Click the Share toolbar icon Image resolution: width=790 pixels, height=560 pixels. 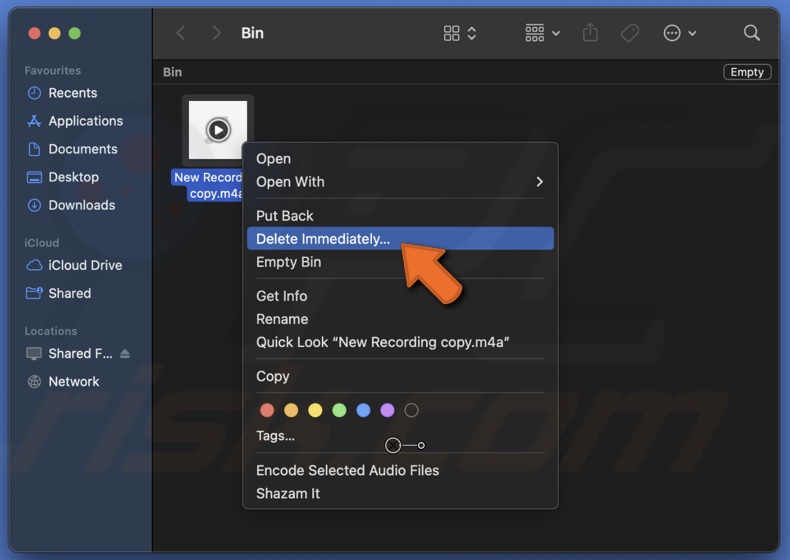click(x=590, y=33)
